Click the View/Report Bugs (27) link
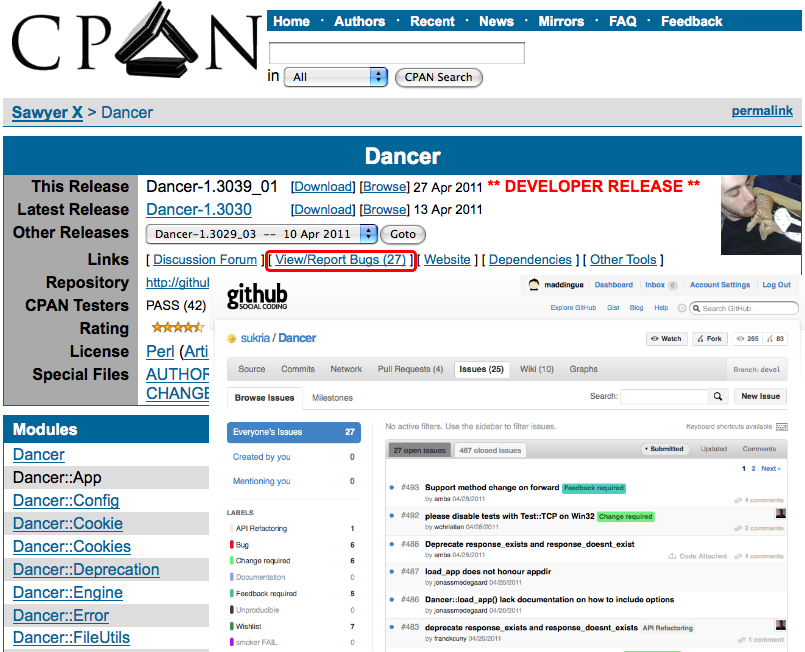This screenshot has width=805, height=652. (341, 260)
